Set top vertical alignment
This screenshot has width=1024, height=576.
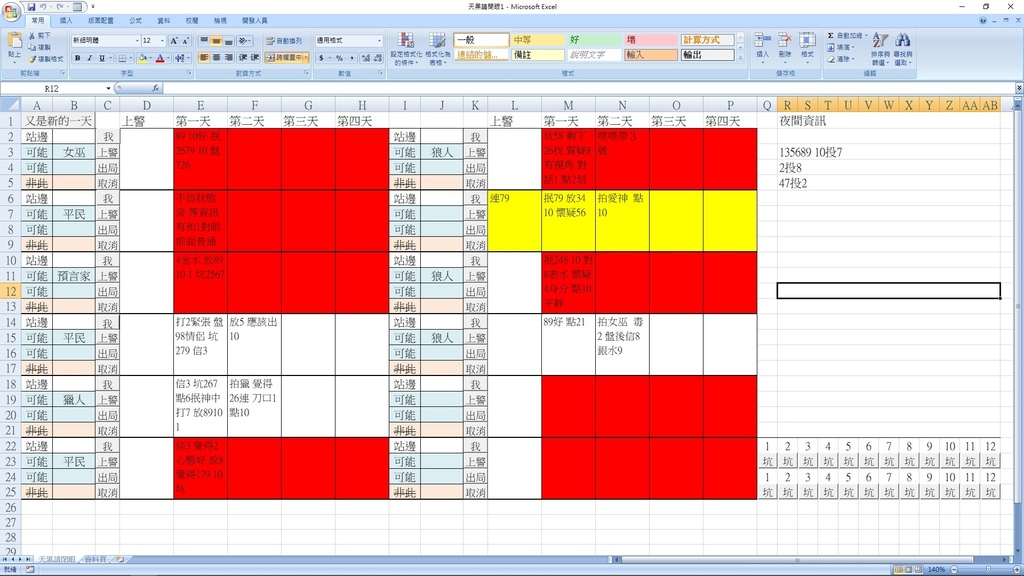coord(204,40)
